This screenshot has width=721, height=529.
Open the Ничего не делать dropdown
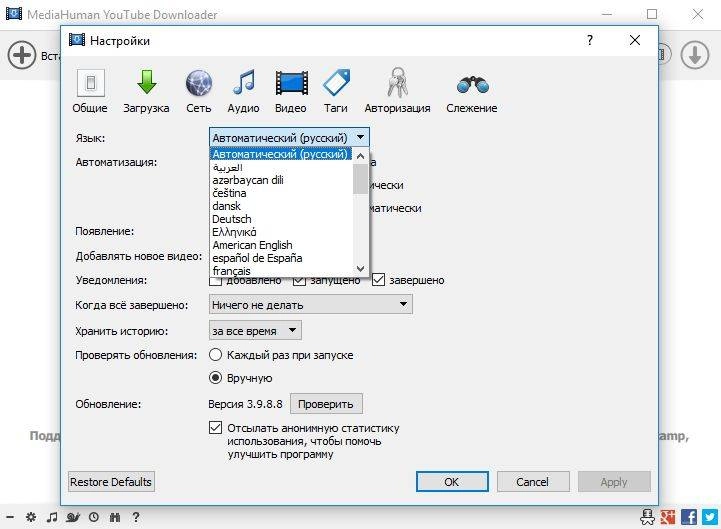pos(311,305)
